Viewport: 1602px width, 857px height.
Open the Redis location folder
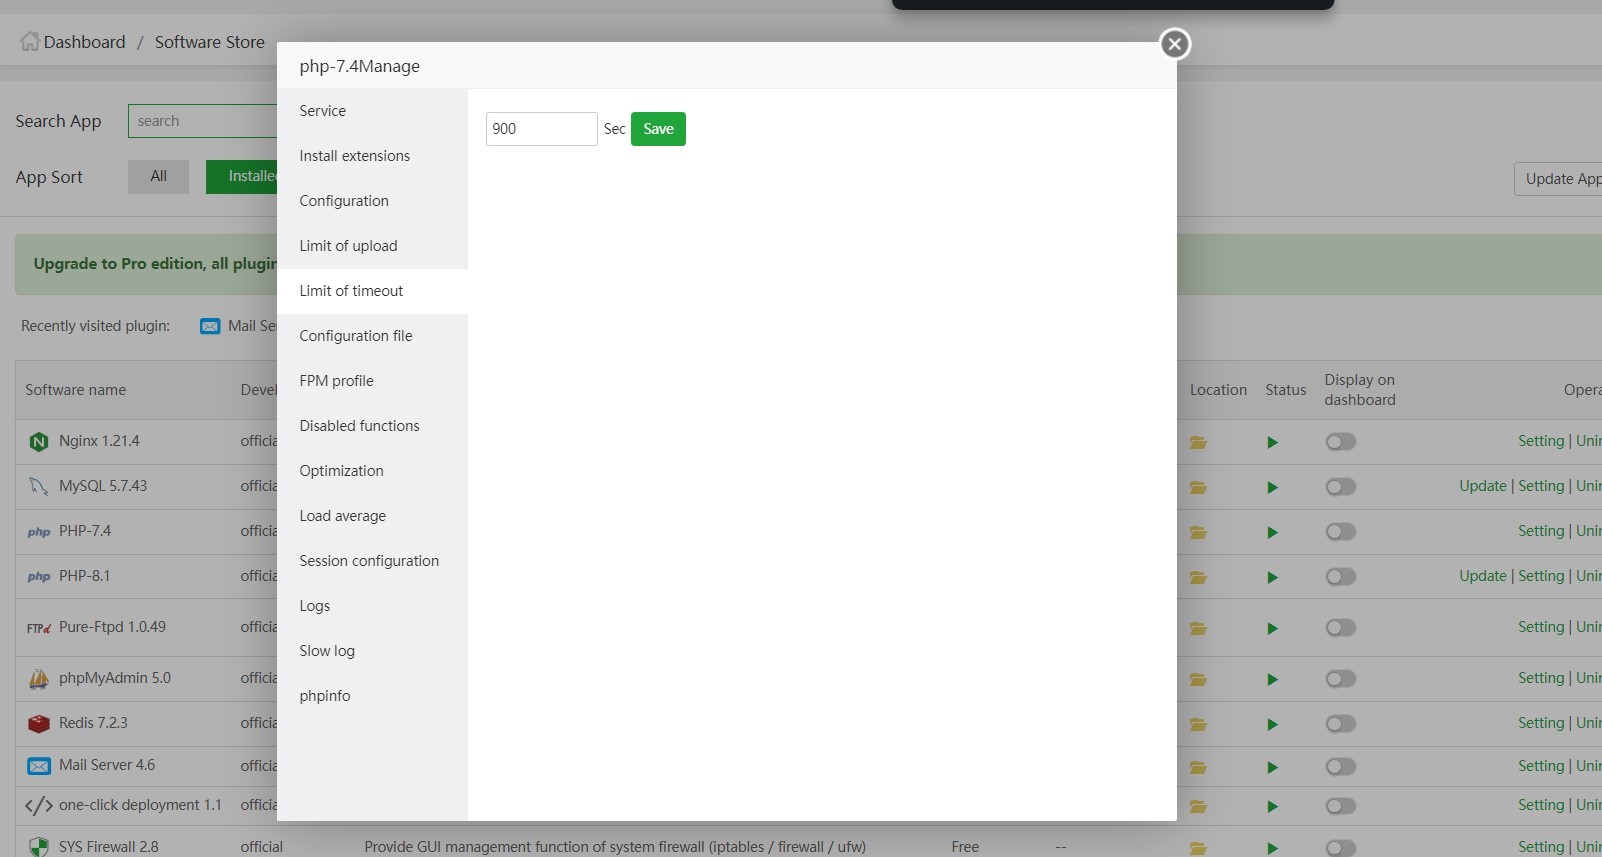1198,724
